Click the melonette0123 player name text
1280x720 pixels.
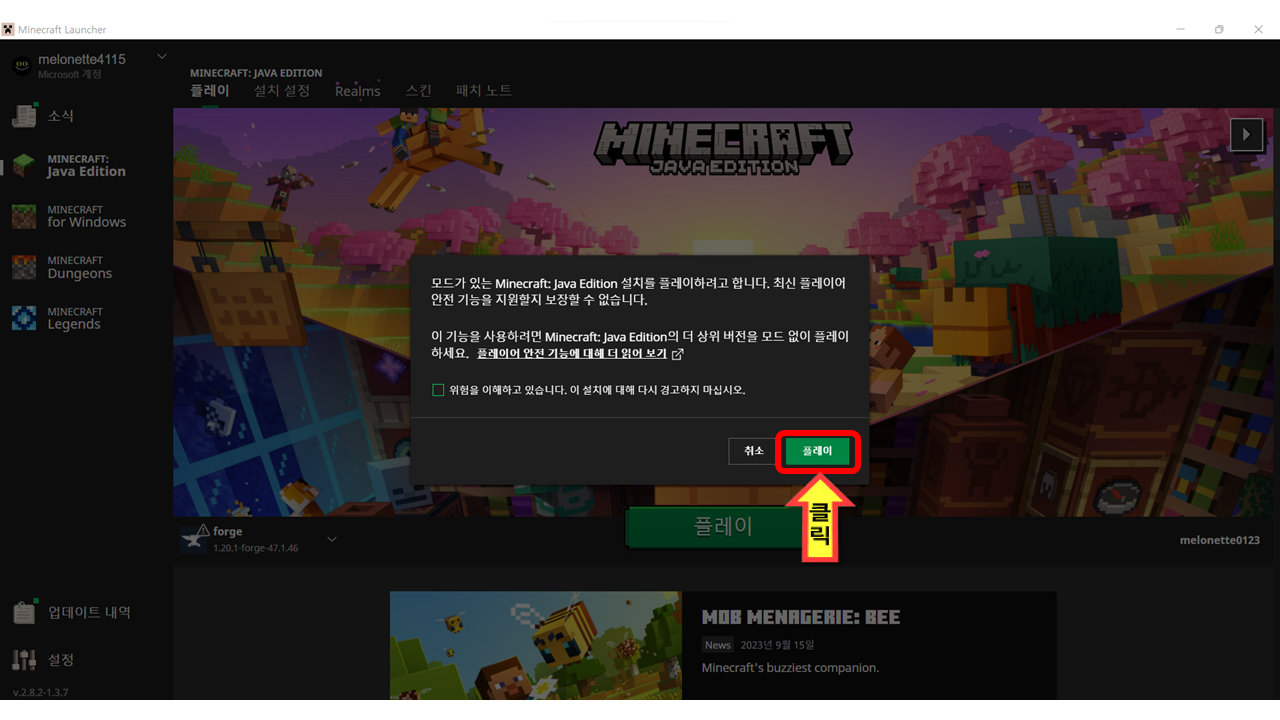click(x=1220, y=540)
